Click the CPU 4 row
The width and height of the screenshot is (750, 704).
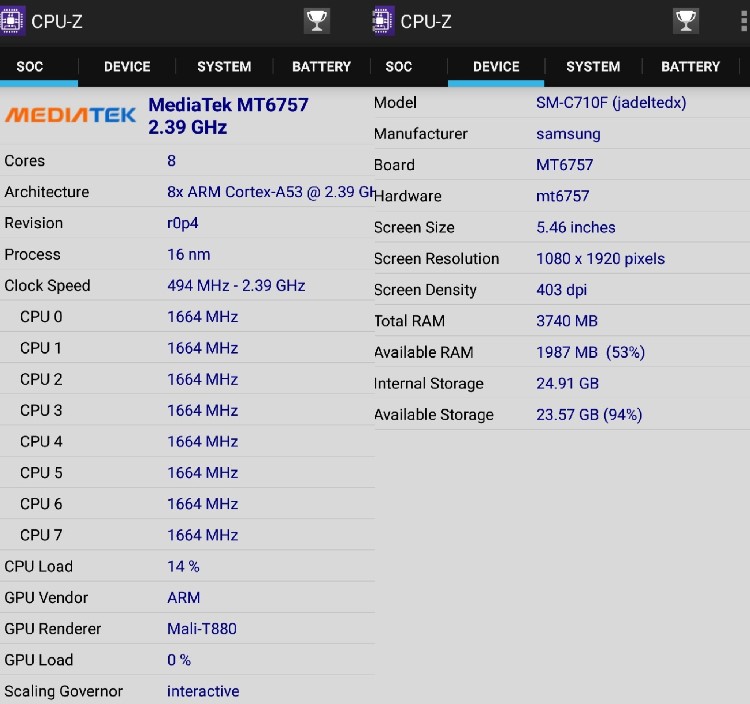click(x=188, y=441)
